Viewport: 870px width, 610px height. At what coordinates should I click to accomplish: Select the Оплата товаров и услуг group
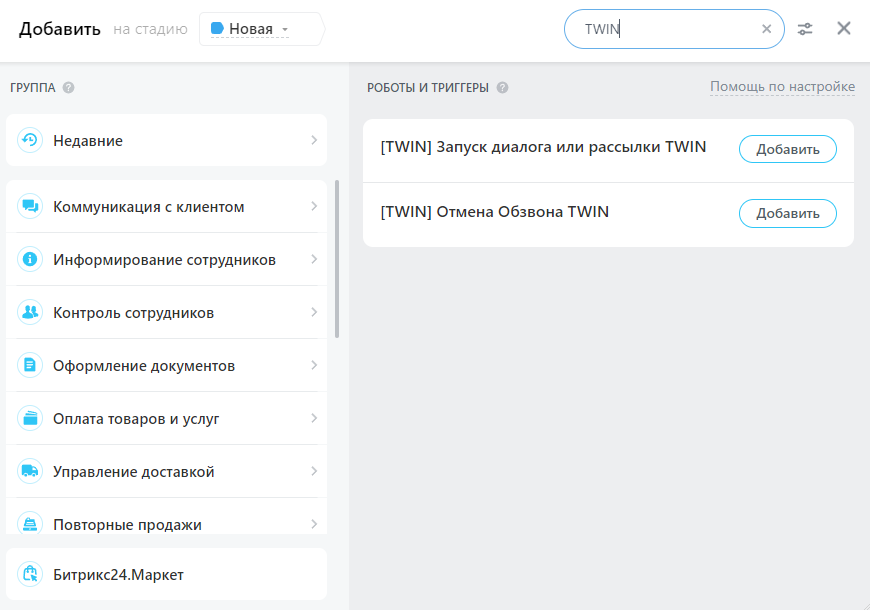166,418
